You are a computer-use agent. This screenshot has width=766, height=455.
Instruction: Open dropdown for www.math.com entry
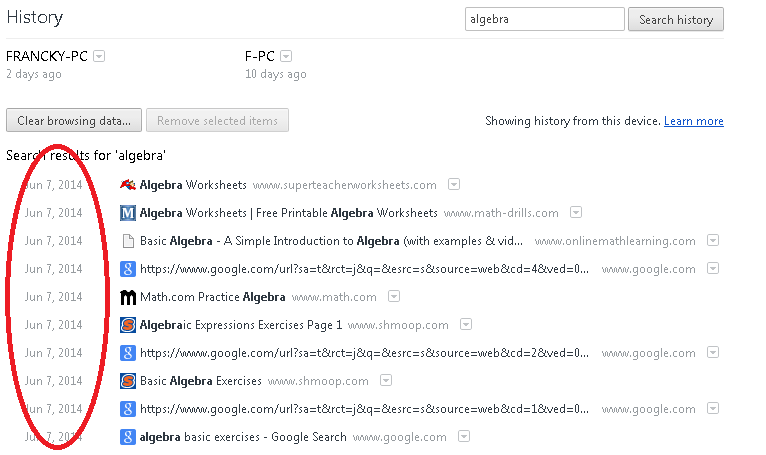pyautogui.click(x=394, y=297)
